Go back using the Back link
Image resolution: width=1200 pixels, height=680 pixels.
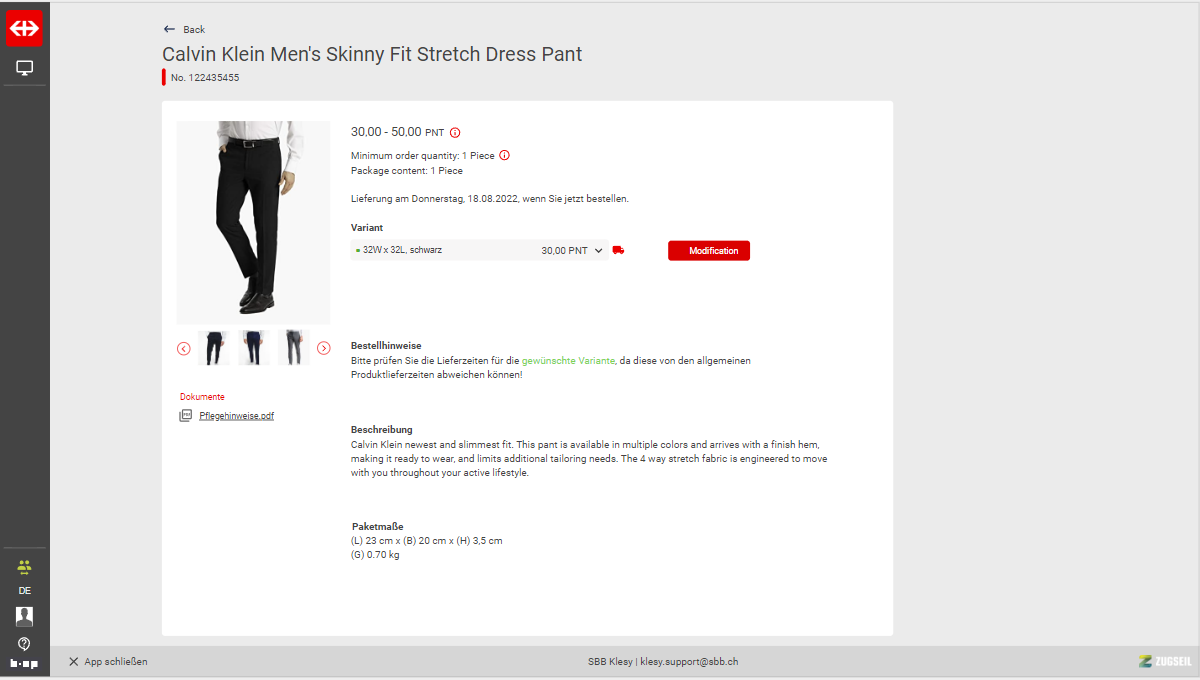pyautogui.click(x=184, y=30)
